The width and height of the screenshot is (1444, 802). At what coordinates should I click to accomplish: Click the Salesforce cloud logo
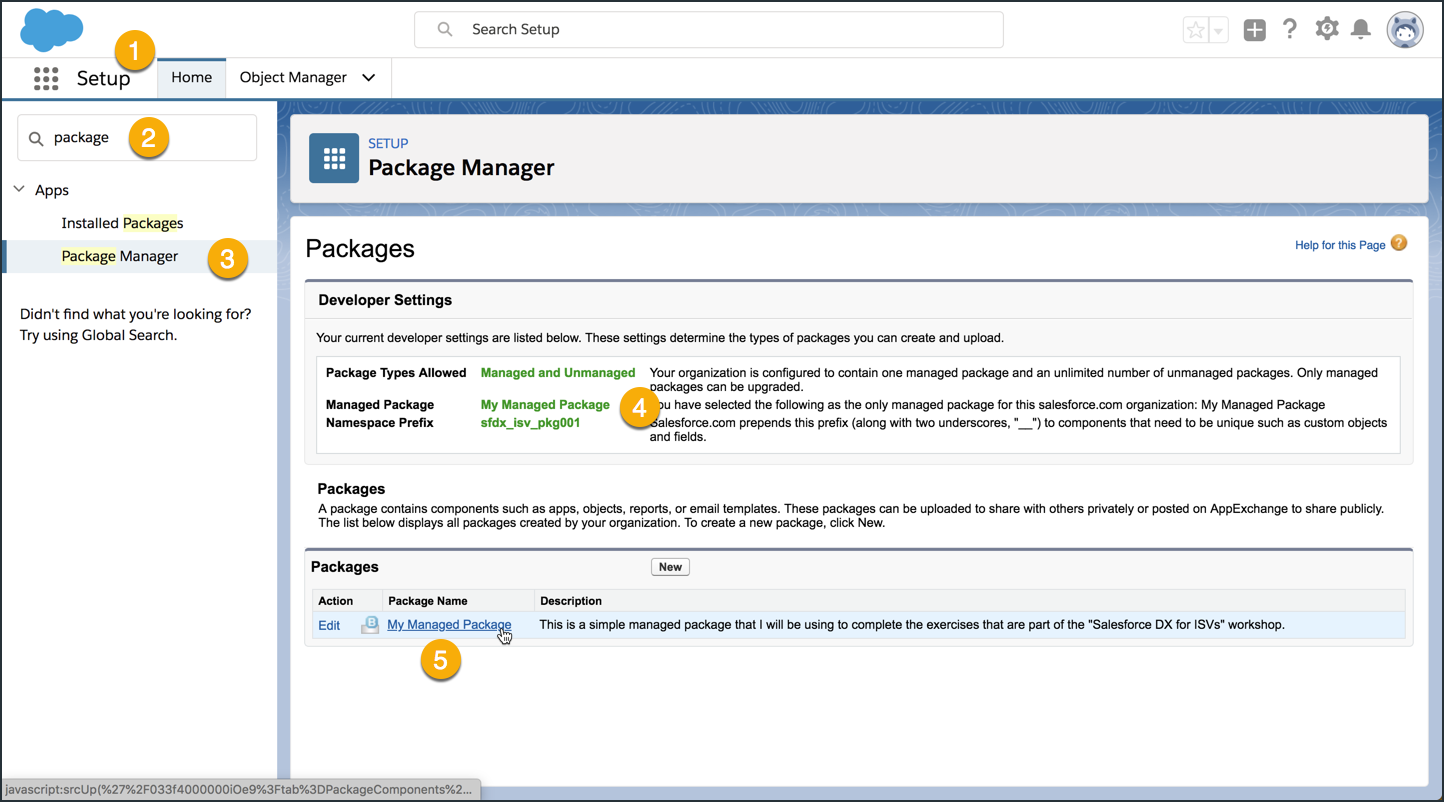coord(51,29)
